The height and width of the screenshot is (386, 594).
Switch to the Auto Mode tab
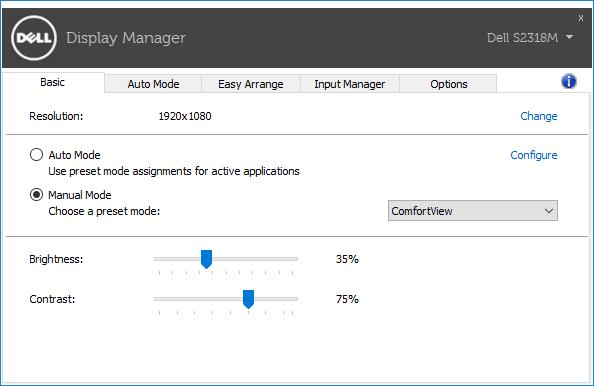tap(153, 84)
